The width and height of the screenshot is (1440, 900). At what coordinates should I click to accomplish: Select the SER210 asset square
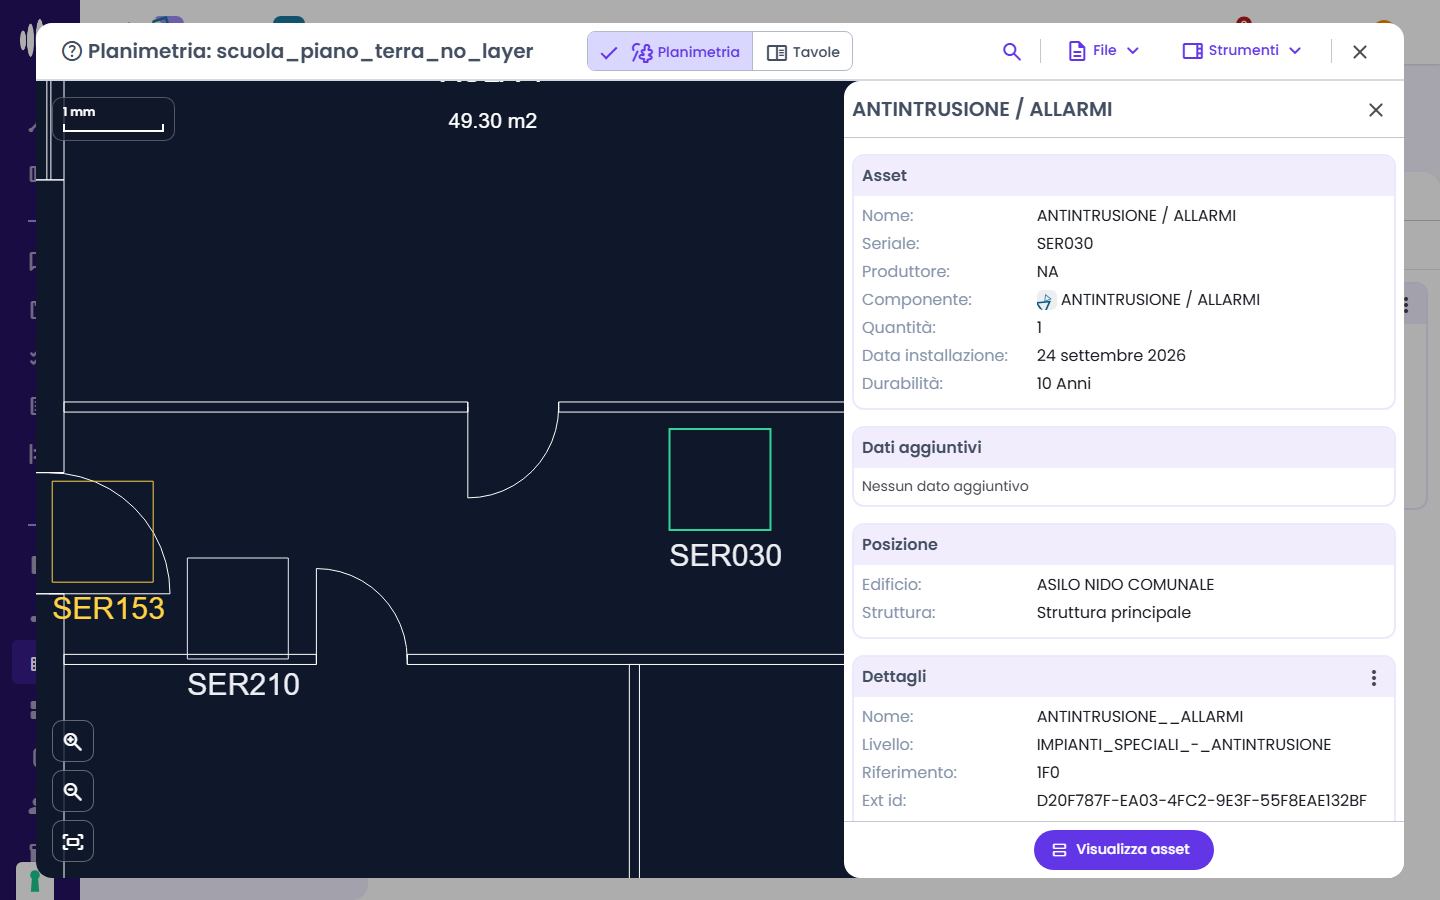pos(238,608)
